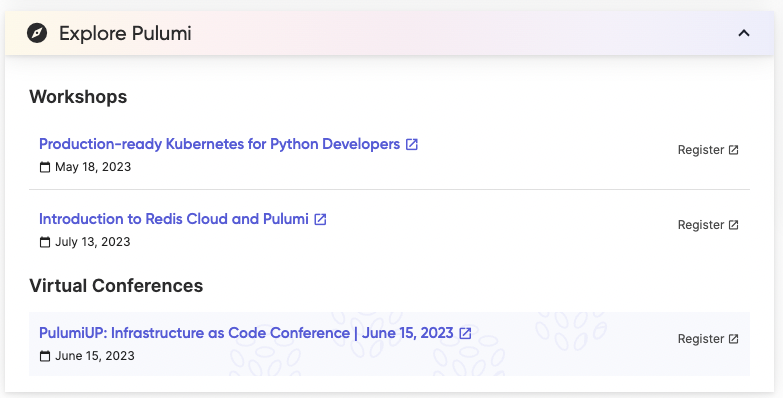Image resolution: width=783 pixels, height=398 pixels.
Task: Register for the Redis Cloud workshop
Action: point(708,225)
